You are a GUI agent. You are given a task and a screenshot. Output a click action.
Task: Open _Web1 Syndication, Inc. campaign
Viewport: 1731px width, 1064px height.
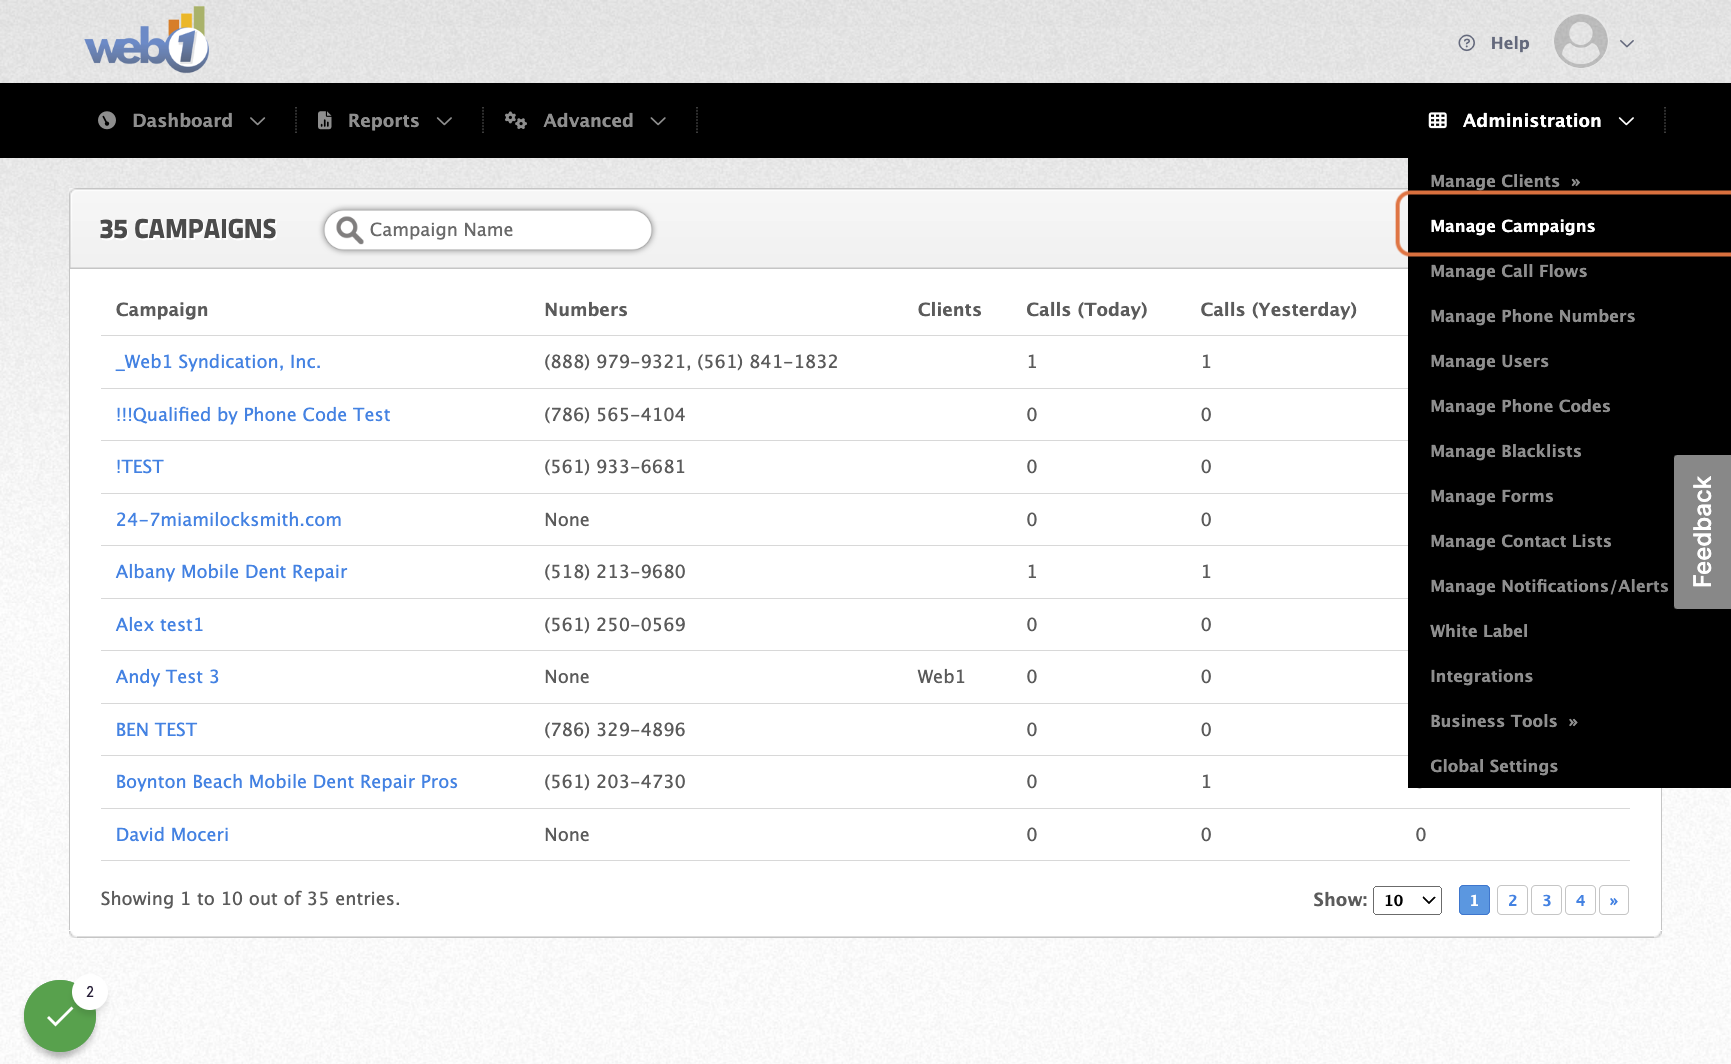[218, 362]
